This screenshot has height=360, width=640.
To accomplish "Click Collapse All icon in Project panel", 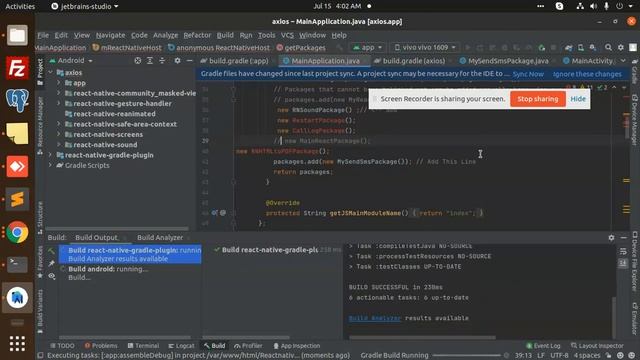I will (x=162, y=60).
